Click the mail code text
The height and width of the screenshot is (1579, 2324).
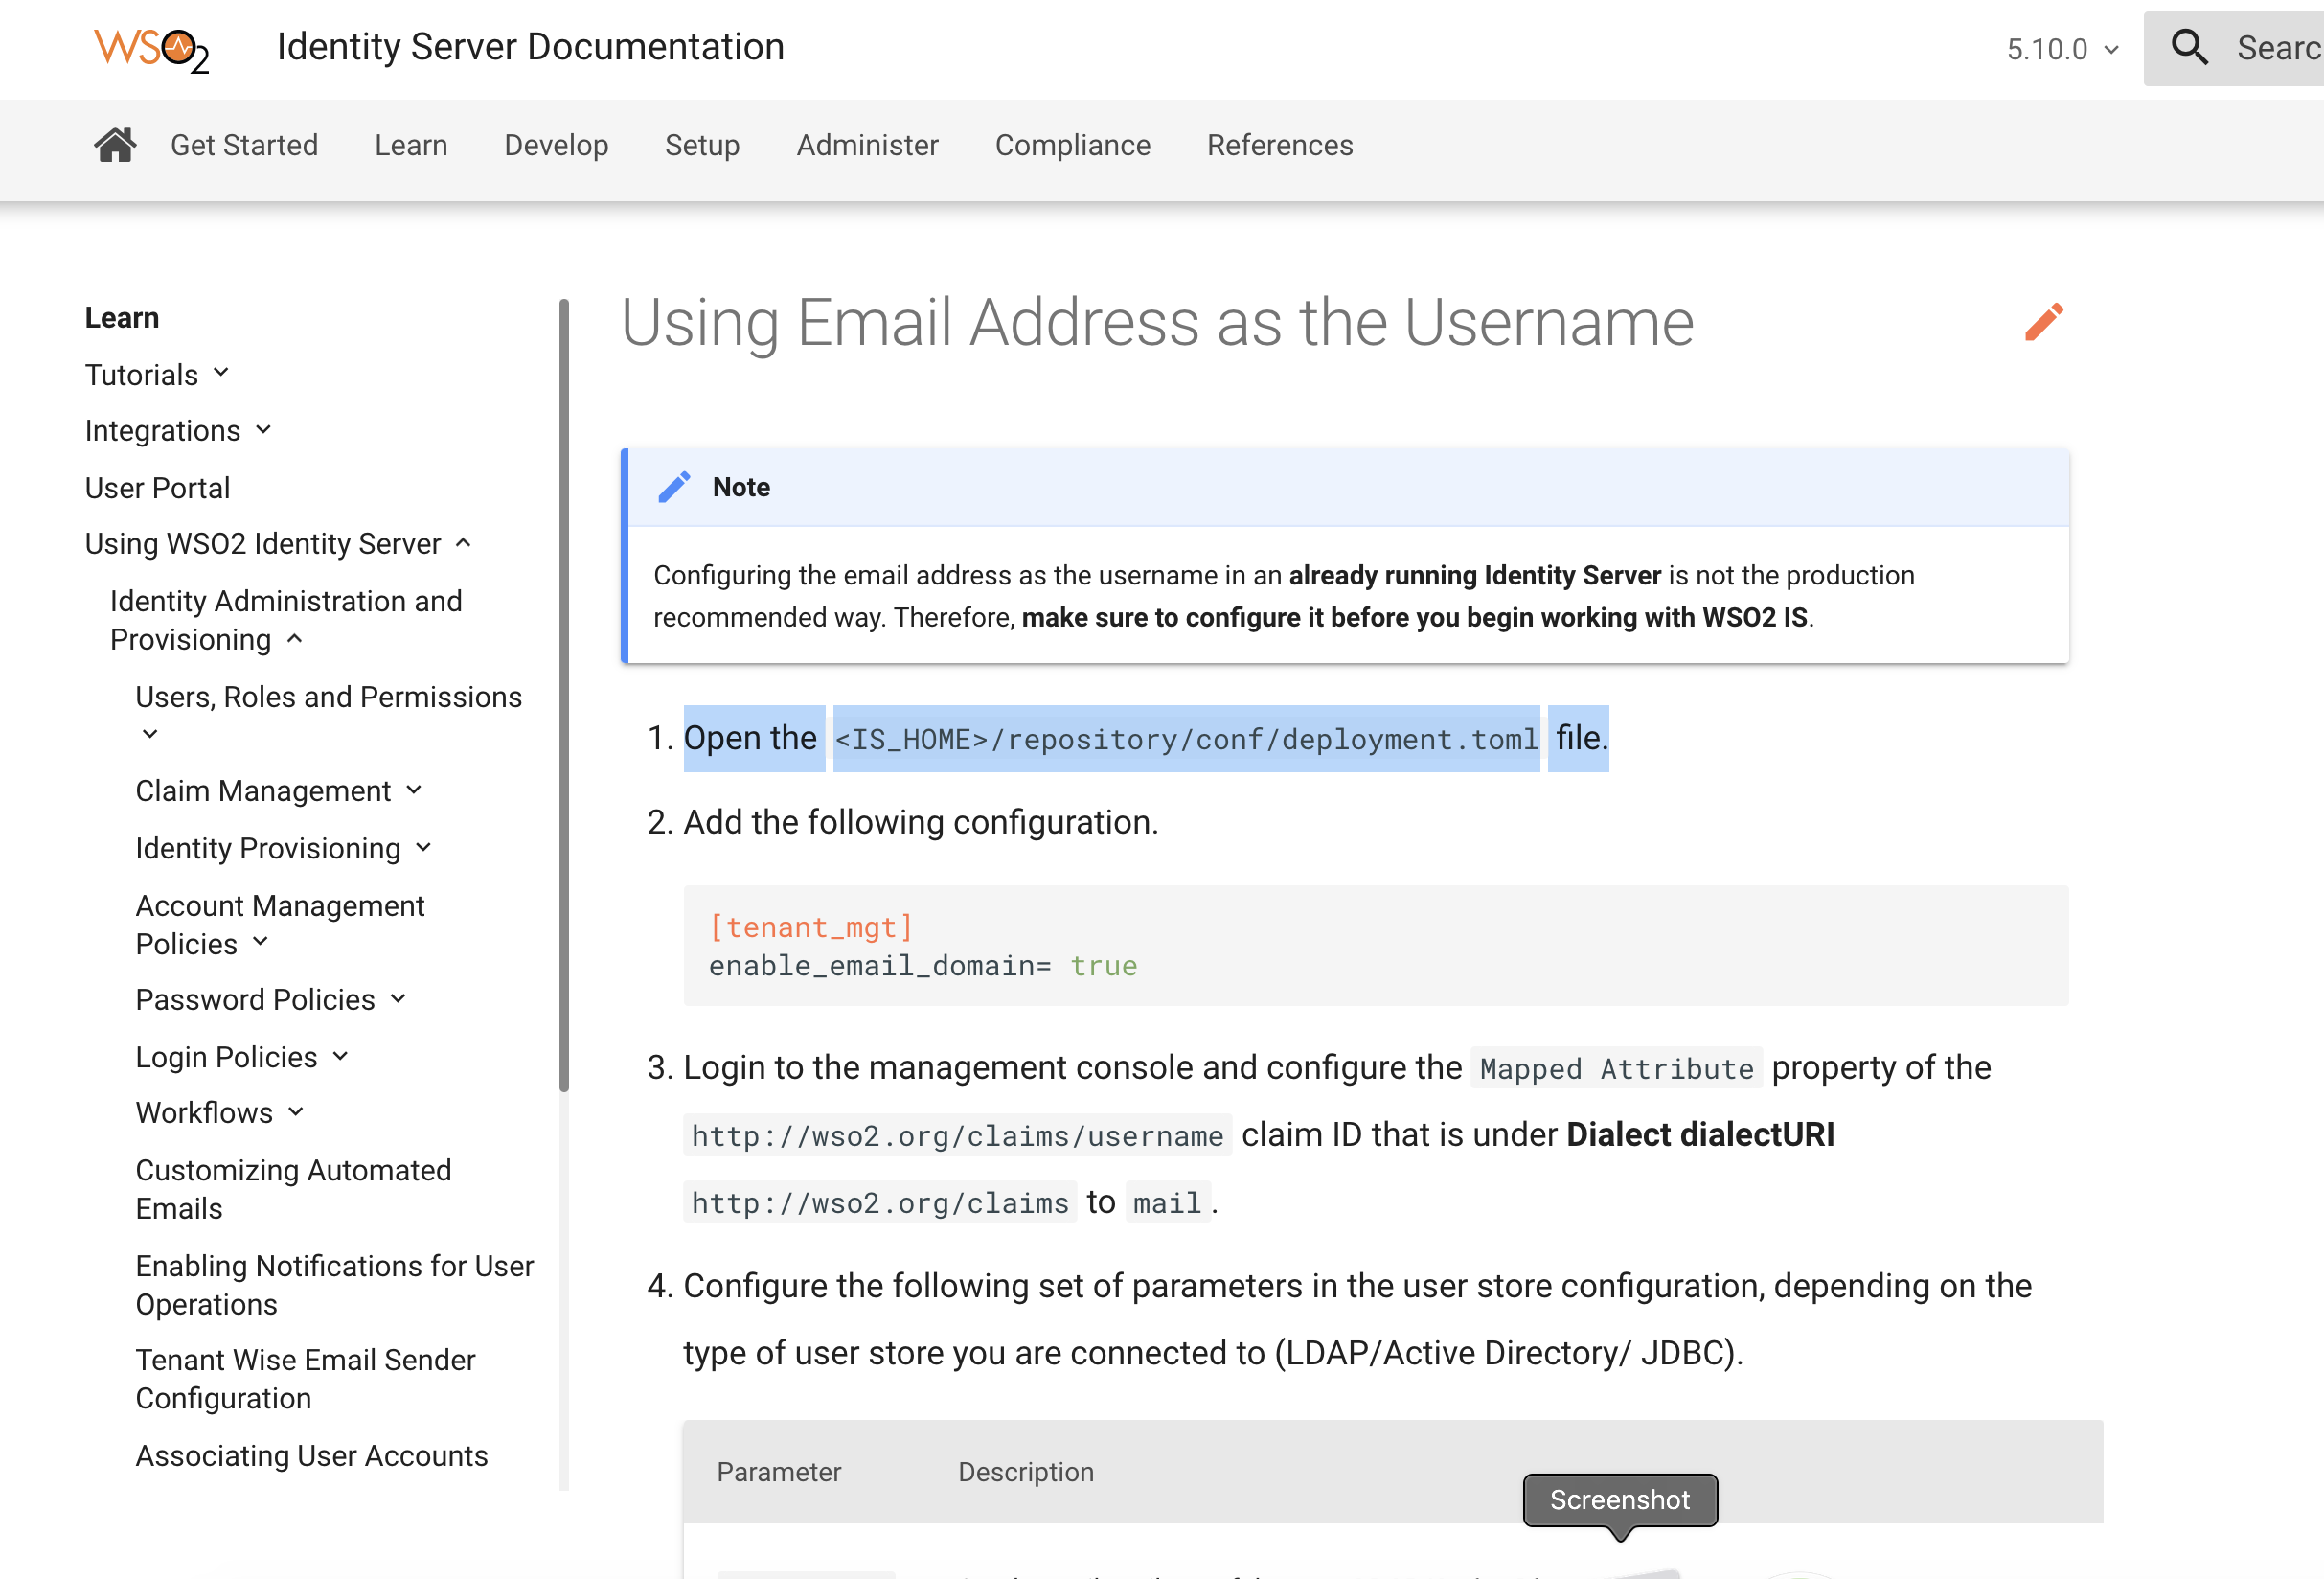[1167, 1202]
